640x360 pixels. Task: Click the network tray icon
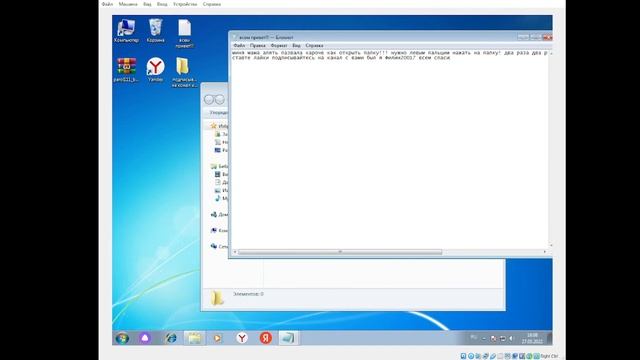click(502, 338)
